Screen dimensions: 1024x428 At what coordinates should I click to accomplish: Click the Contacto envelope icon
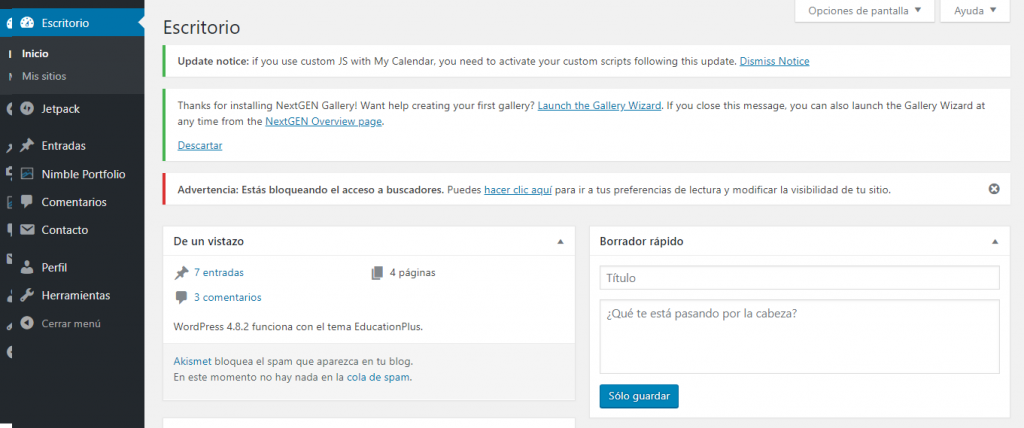coord(28,230)
